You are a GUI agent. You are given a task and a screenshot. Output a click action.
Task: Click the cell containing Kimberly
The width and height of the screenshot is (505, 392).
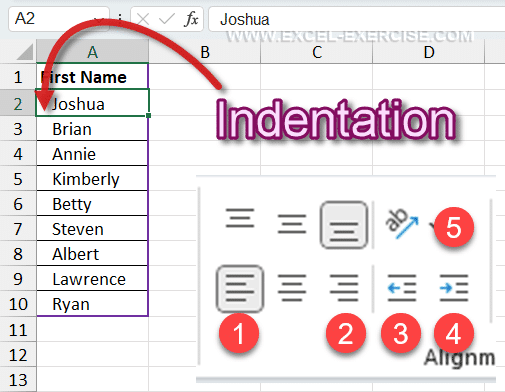pos(92,179)
